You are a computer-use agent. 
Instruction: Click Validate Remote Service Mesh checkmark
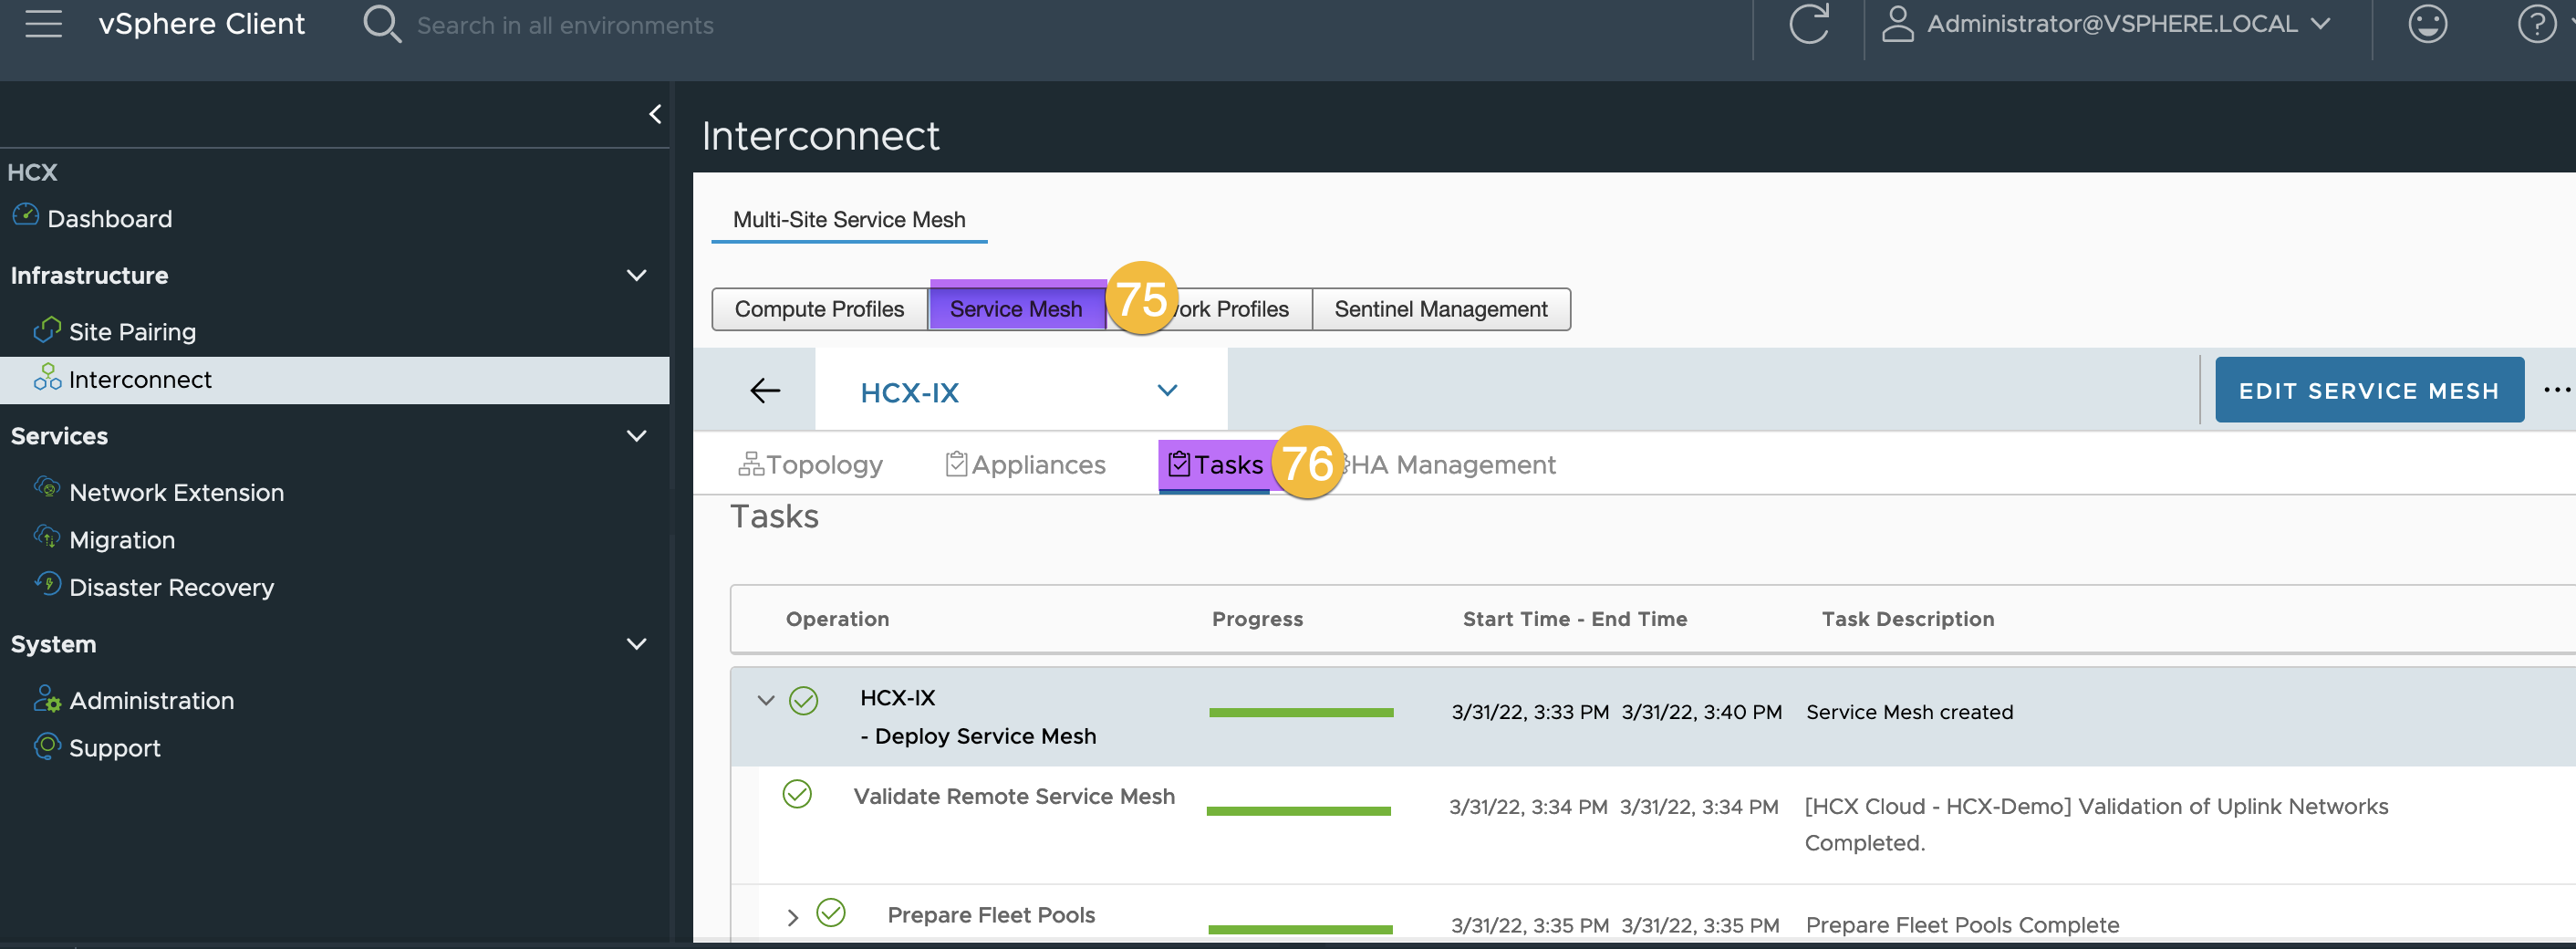pos(796,794)
